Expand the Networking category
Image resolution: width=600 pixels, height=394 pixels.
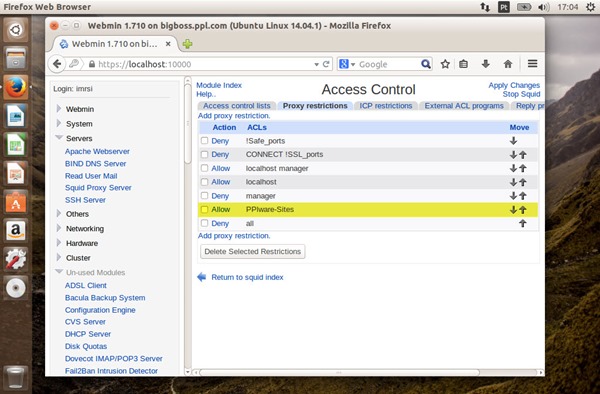(x=59, y=228)
